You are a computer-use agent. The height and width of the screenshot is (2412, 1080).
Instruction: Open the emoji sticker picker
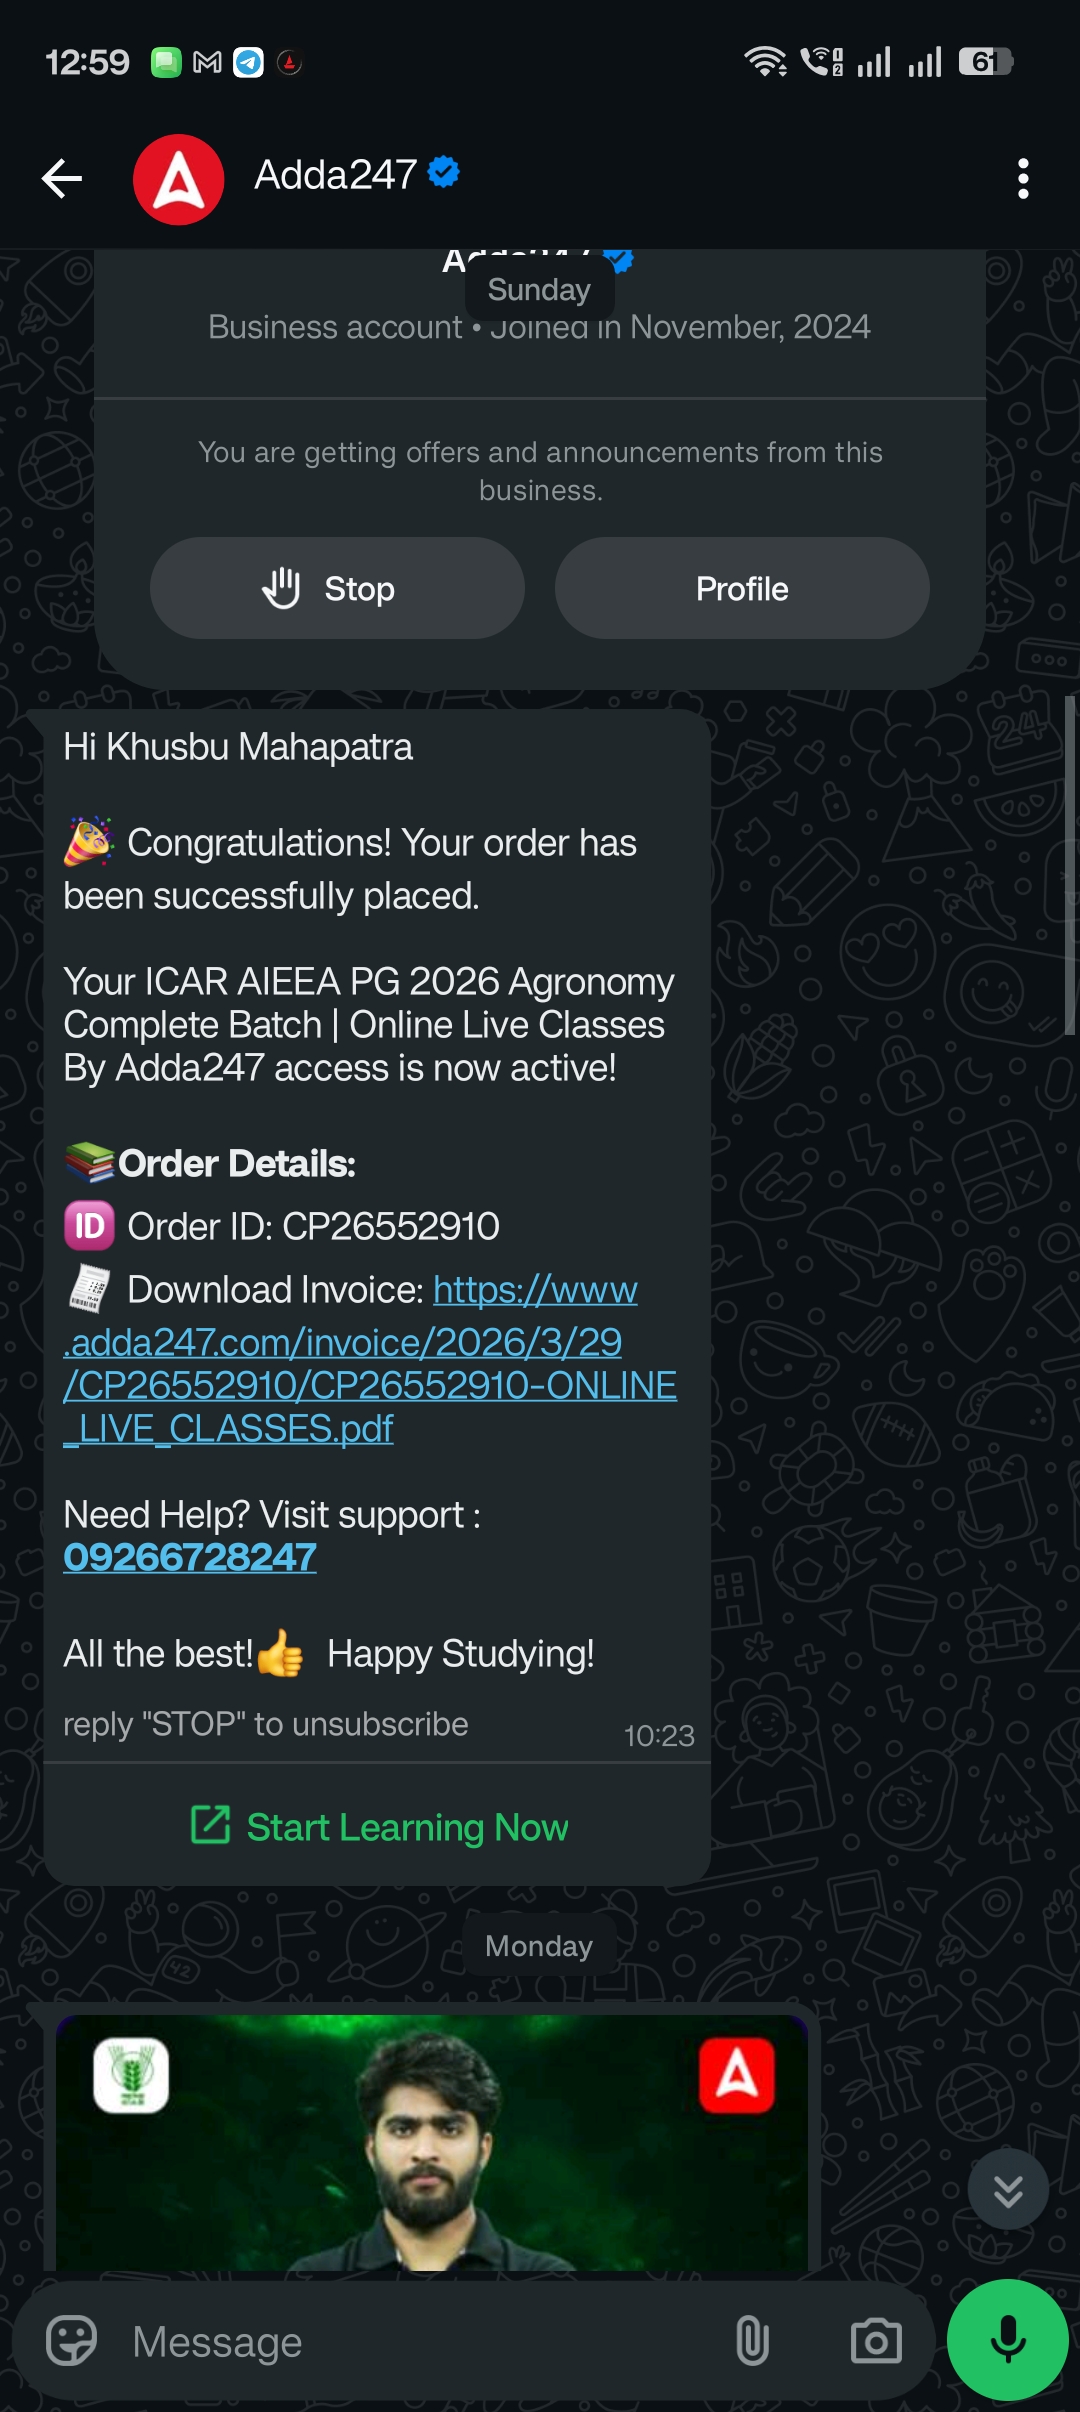pyautogui.click(x=72, y=2341)
